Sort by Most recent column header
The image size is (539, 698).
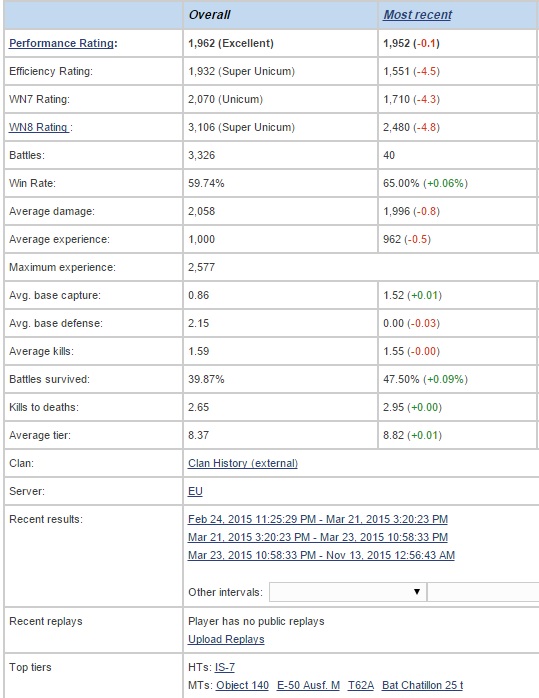coord(417,15)
